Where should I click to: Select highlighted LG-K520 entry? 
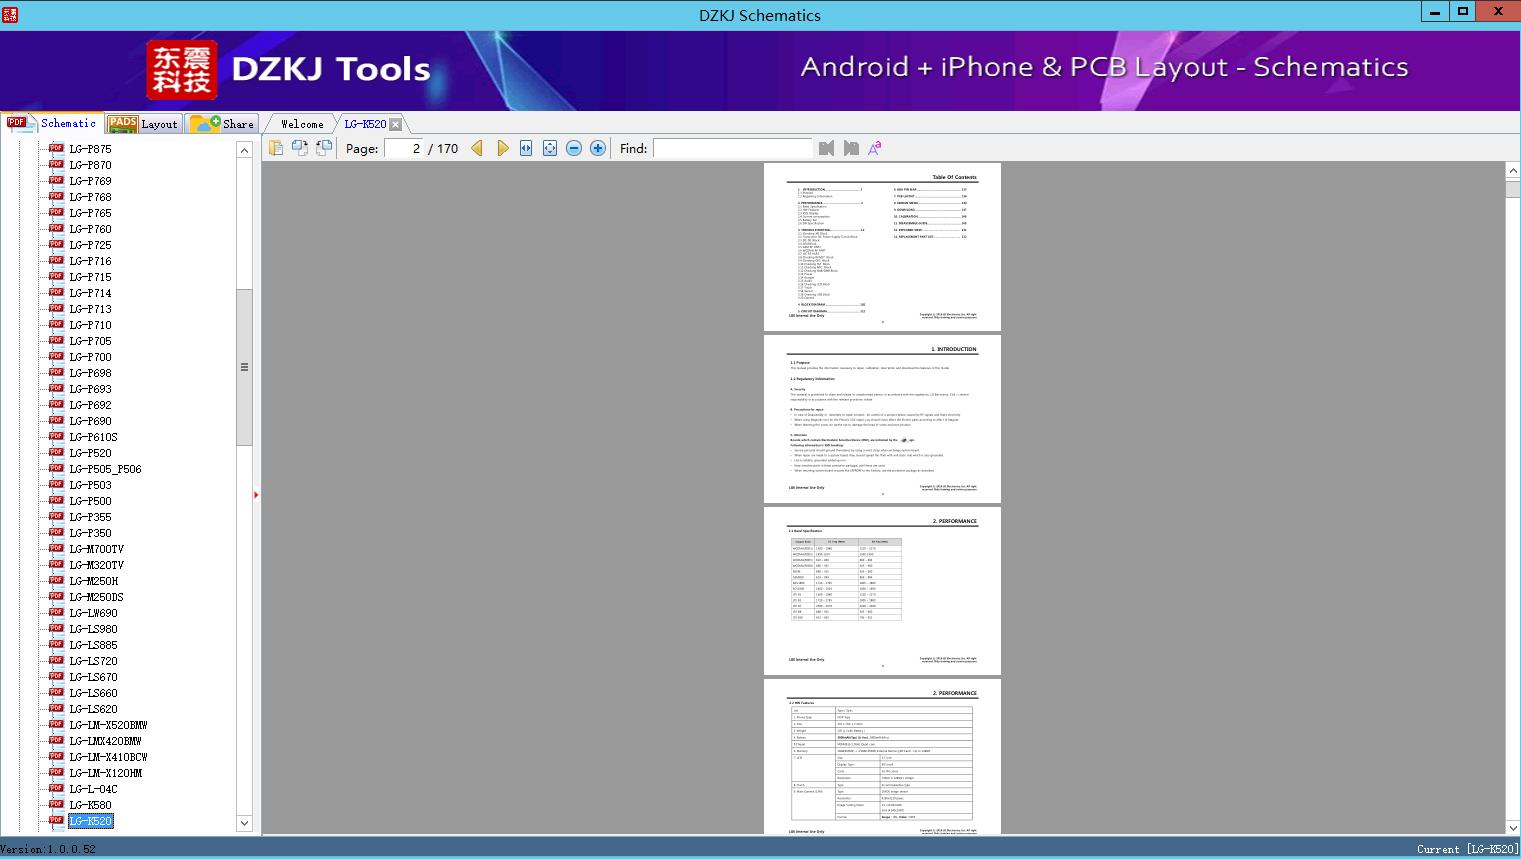pyautogui.click(x=90, y=821)
